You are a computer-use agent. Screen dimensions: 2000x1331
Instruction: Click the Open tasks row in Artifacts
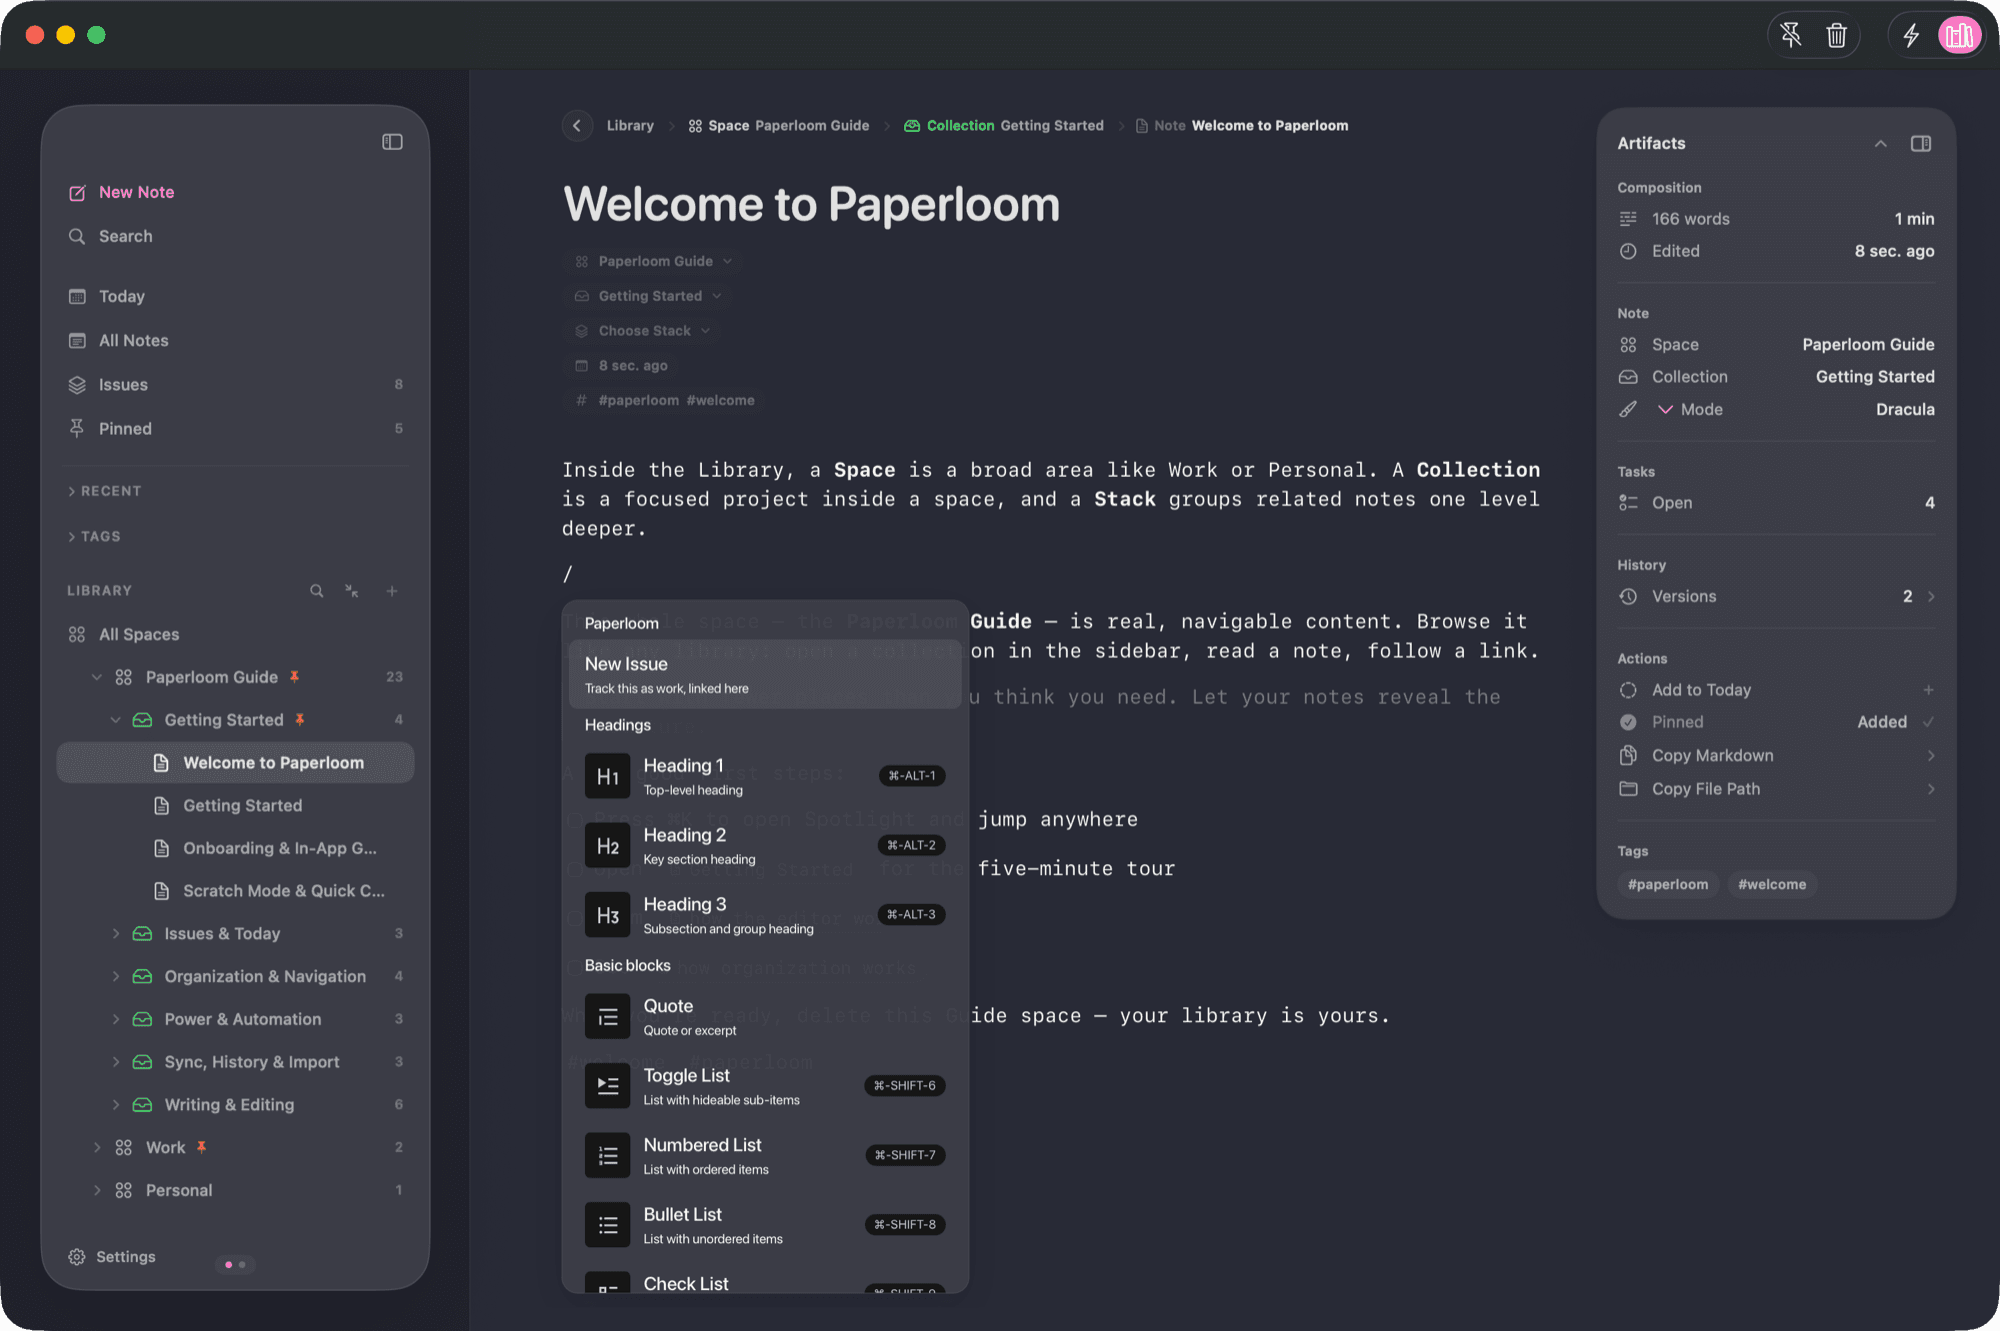pos(1776,503)
